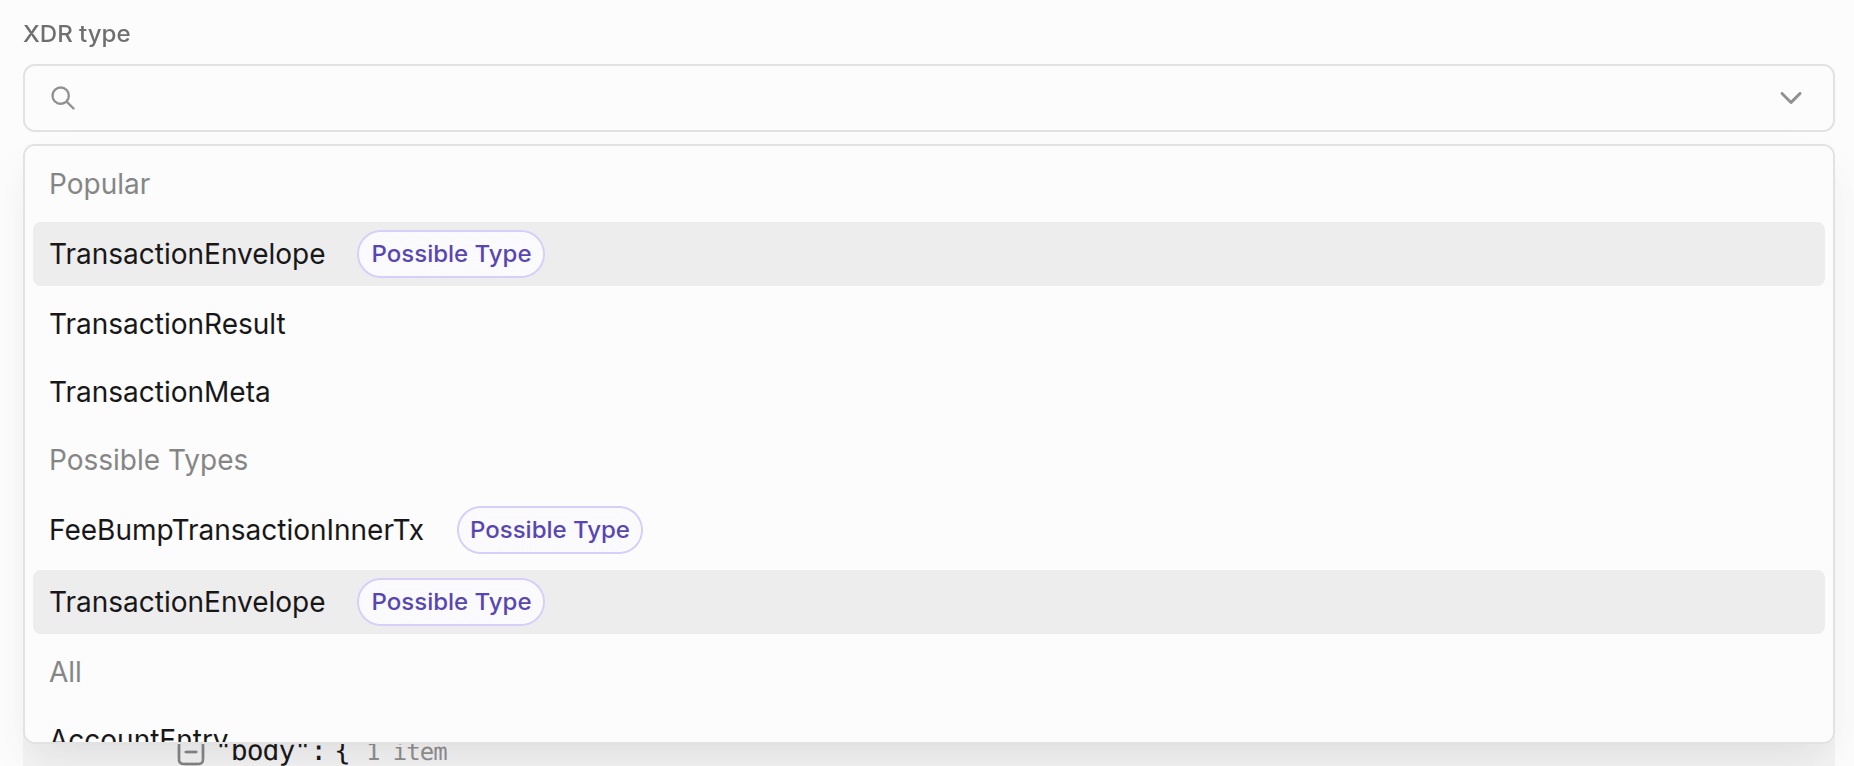Select TransactionEnvelope under Popular
The image size is (1854, 766).
(188, 254)
